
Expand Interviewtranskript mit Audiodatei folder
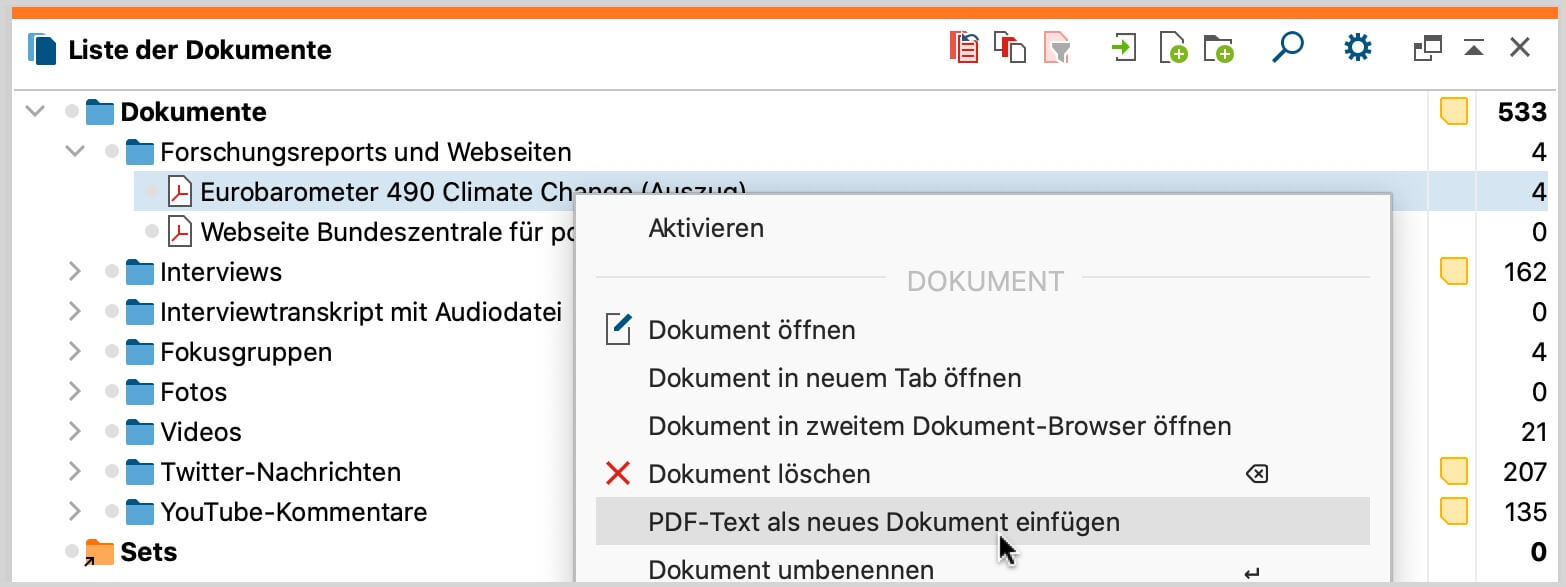(75, 311)
